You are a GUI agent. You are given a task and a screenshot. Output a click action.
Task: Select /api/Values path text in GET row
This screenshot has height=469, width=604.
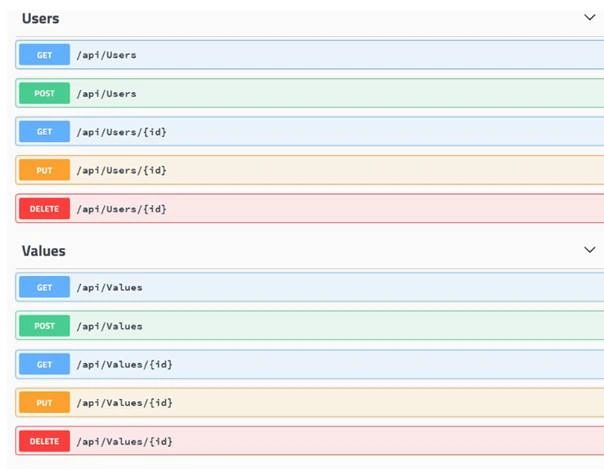(109, 288)
